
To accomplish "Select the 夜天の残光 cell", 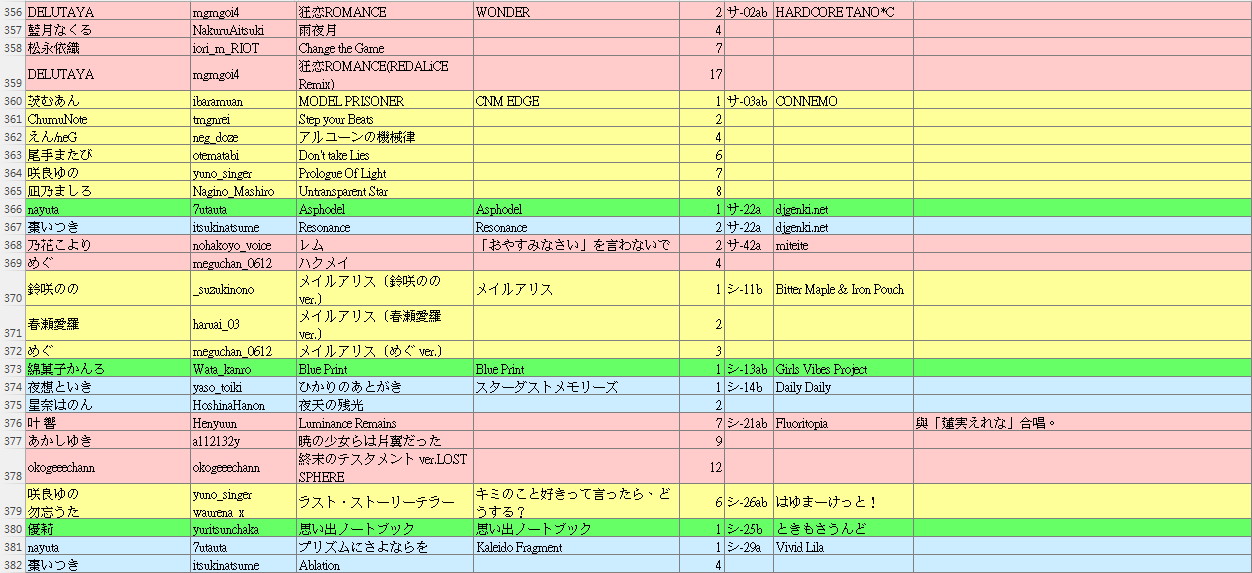I will pos(384,405).
